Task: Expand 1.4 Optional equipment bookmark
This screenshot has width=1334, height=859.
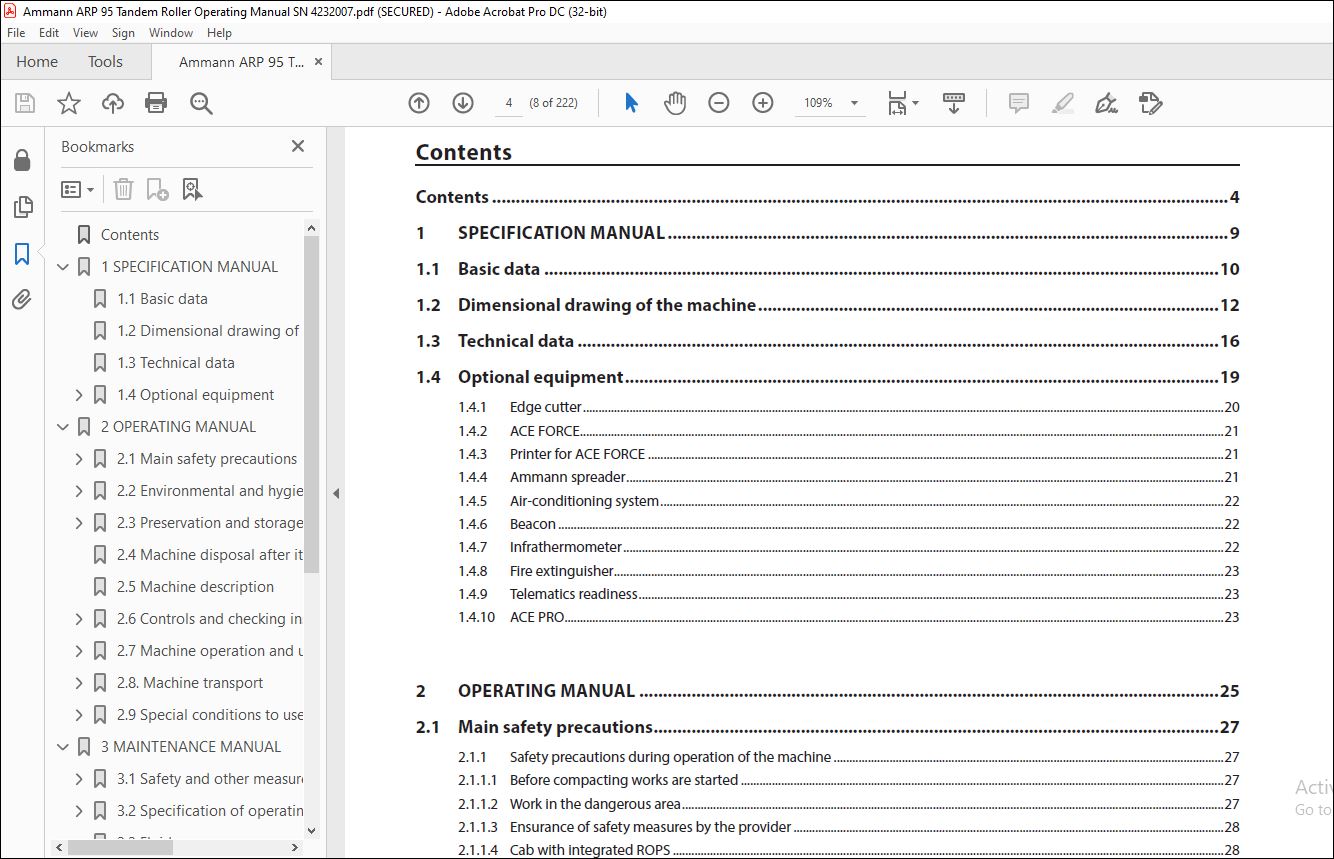Action: [x=79, y=395]
